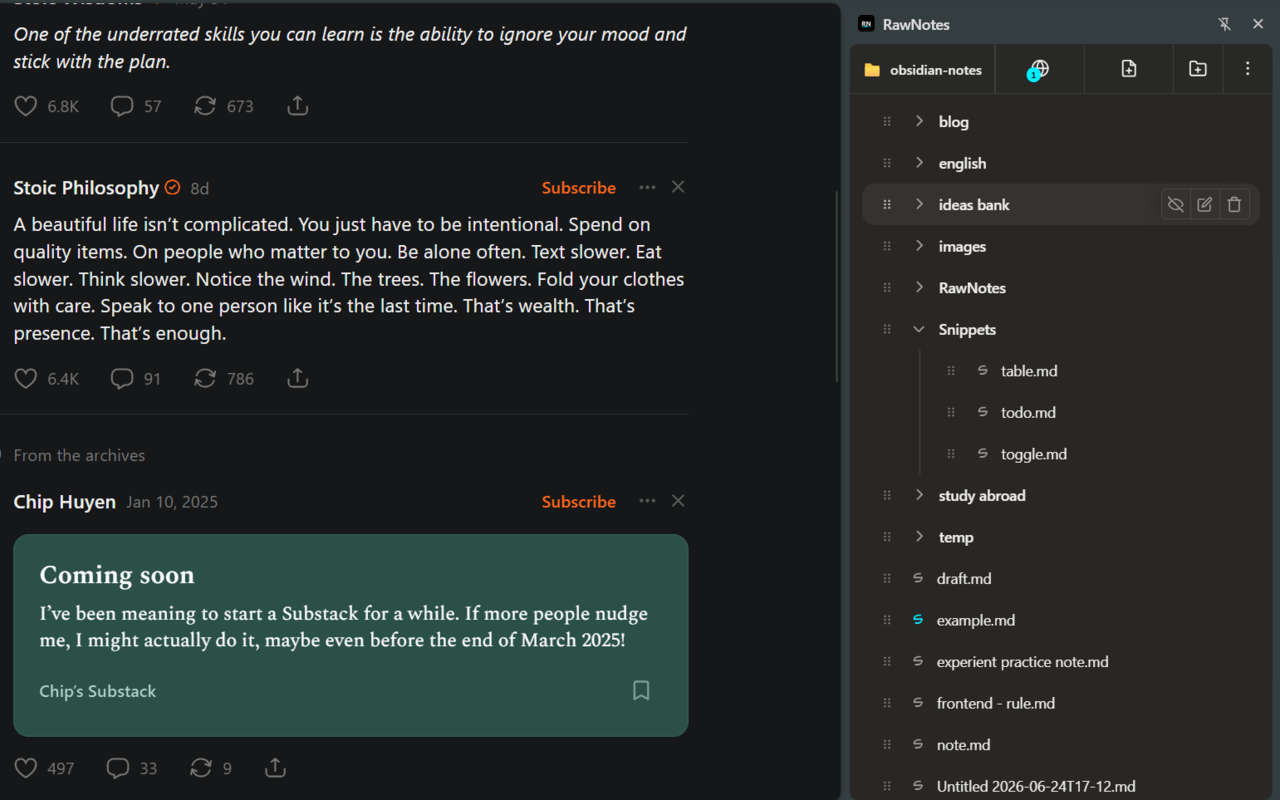
Task: Expand the ideas bank folder
Action: click(x=919, y=204)
